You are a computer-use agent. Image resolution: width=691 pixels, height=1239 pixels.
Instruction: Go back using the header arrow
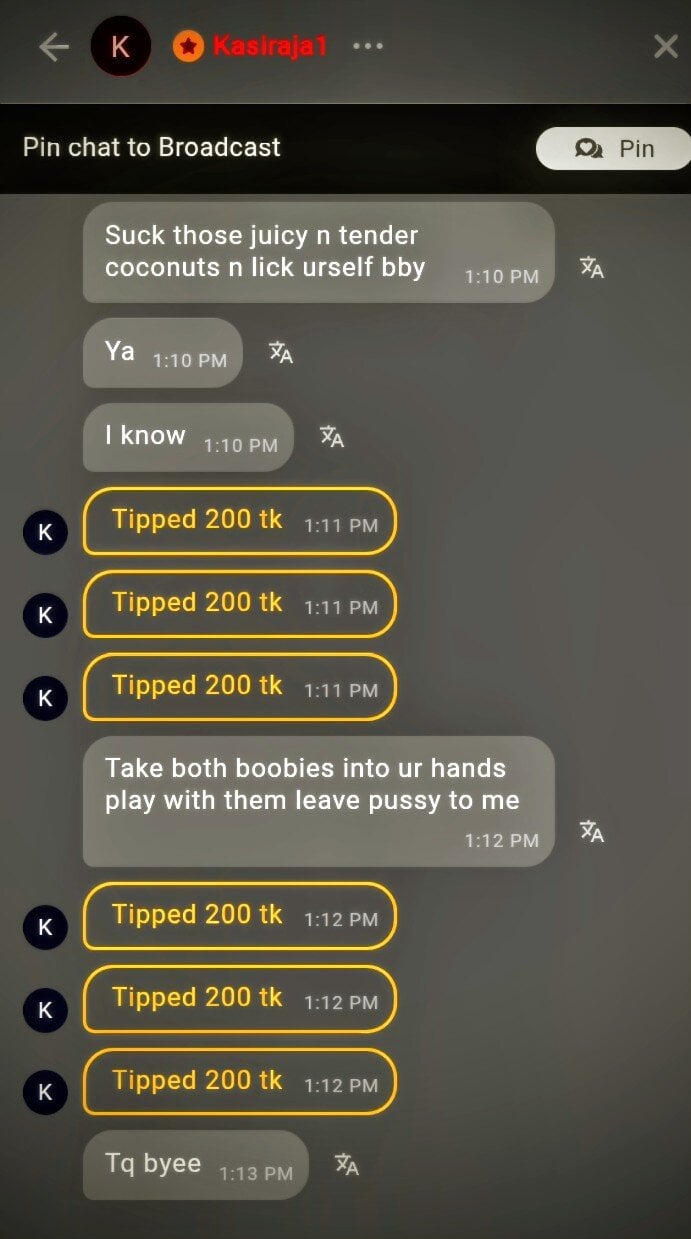[x=54, y=47]
